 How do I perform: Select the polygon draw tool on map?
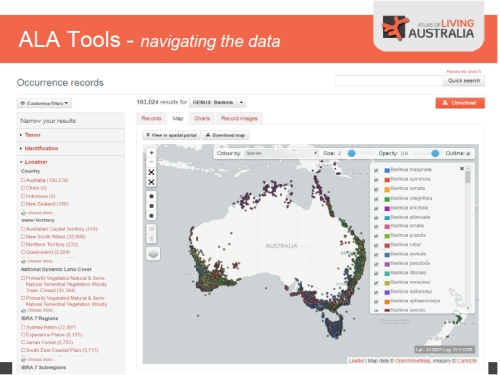point(151,196)
